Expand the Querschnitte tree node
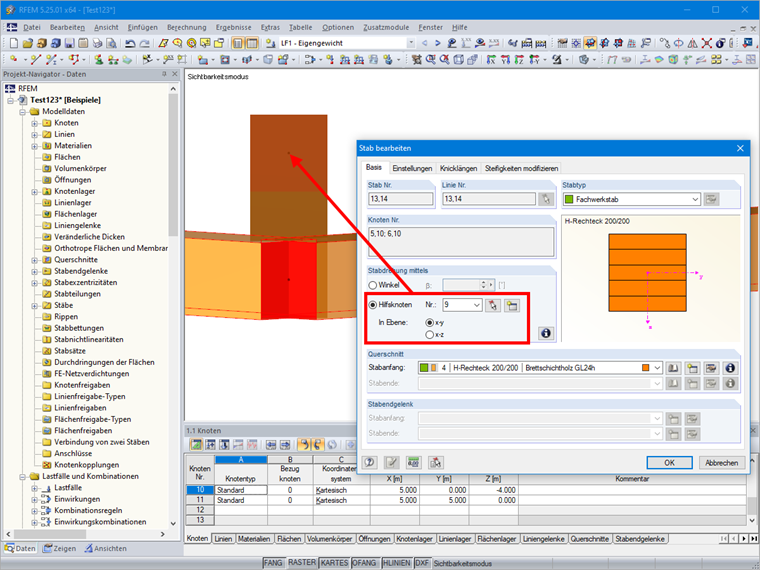This screenshot has width=760, height=570. point(34,260)
